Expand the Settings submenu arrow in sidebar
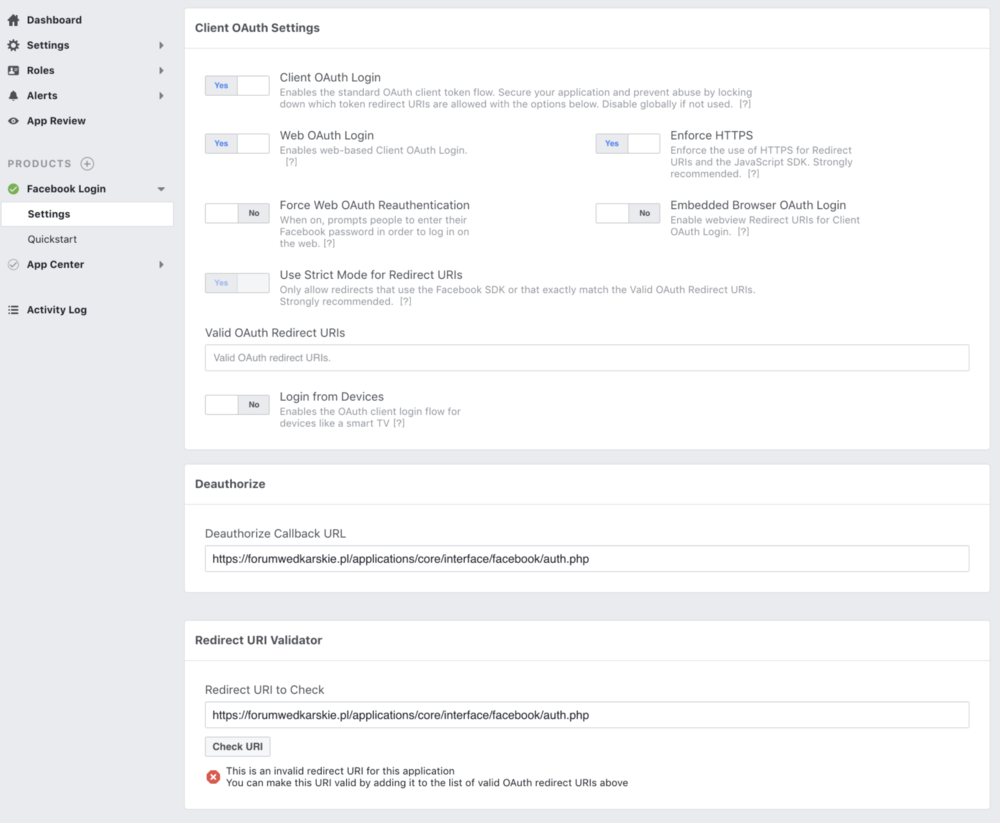Viewport: 1000px width, 823px height. (x=161, y=45)
